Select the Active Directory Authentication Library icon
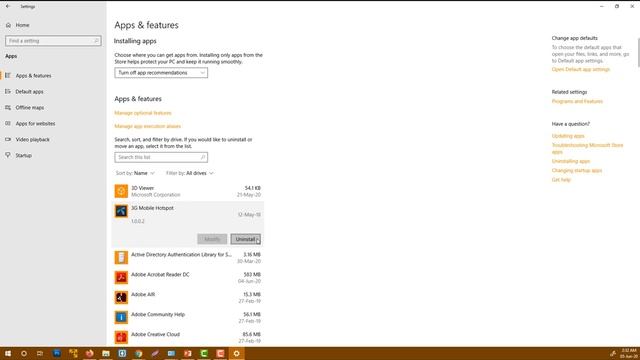This screenshot has width=640, height=360. [121, 258]
